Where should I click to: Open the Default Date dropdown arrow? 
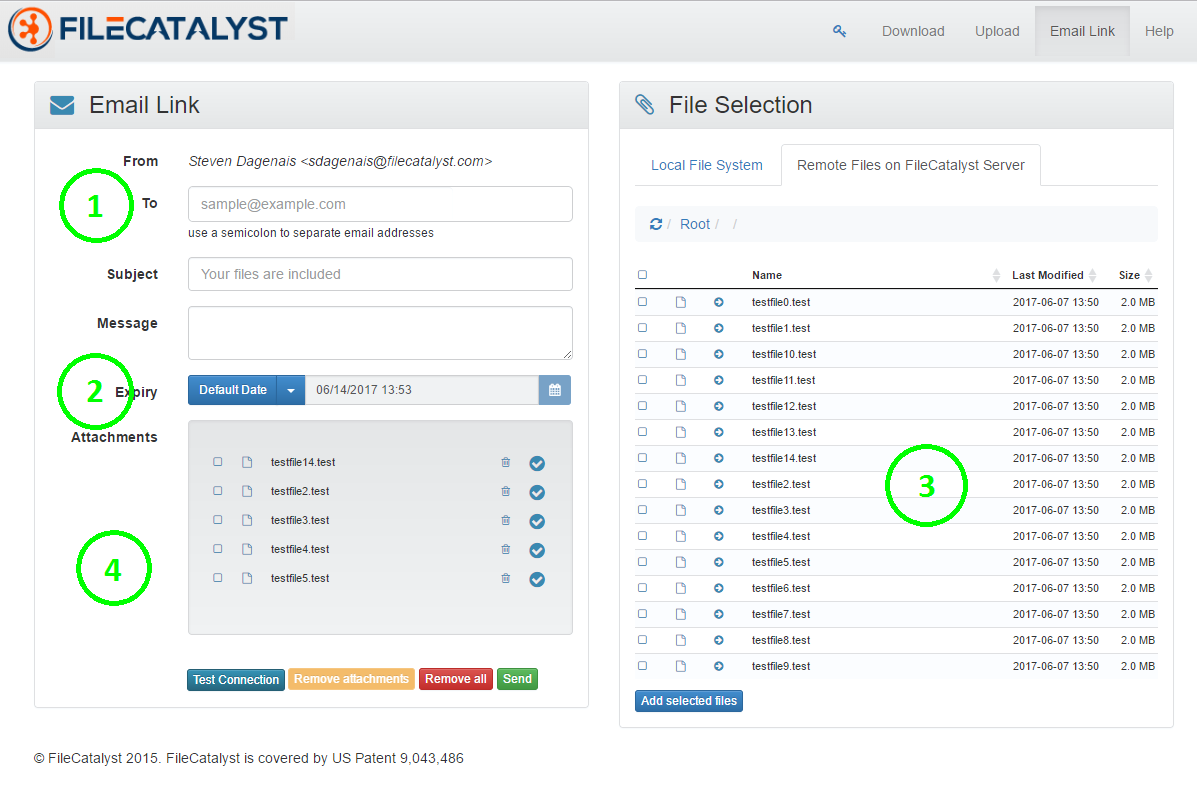click(291, 390)
